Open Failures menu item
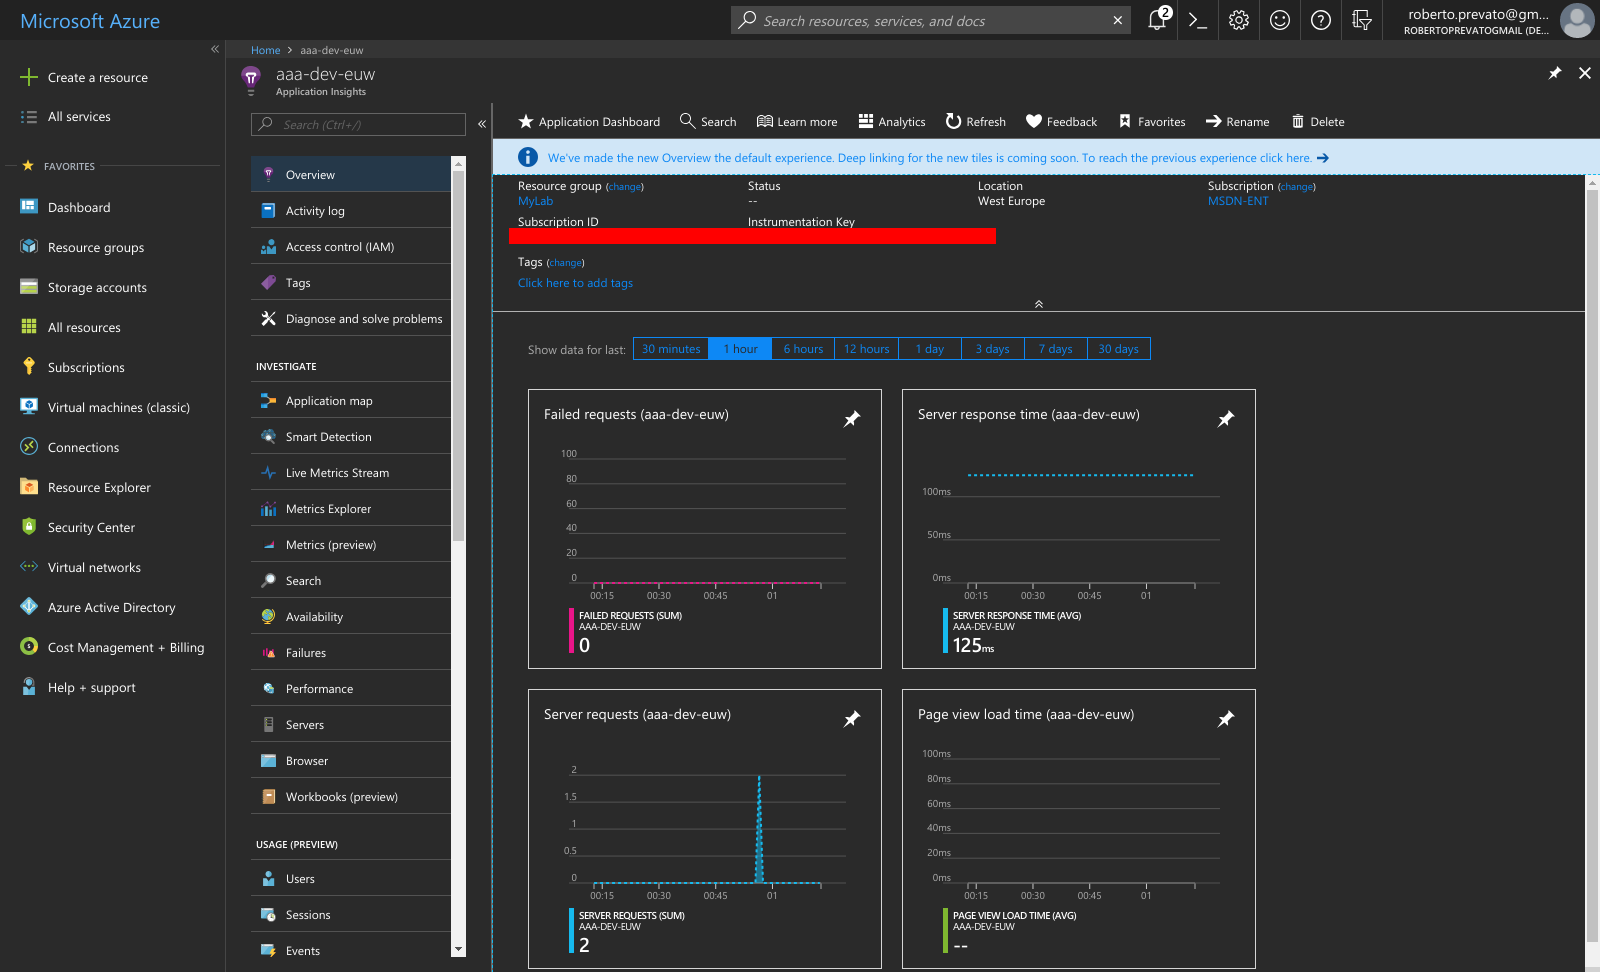The height and width of the screenshot is (972, 1600). (351, 653)
